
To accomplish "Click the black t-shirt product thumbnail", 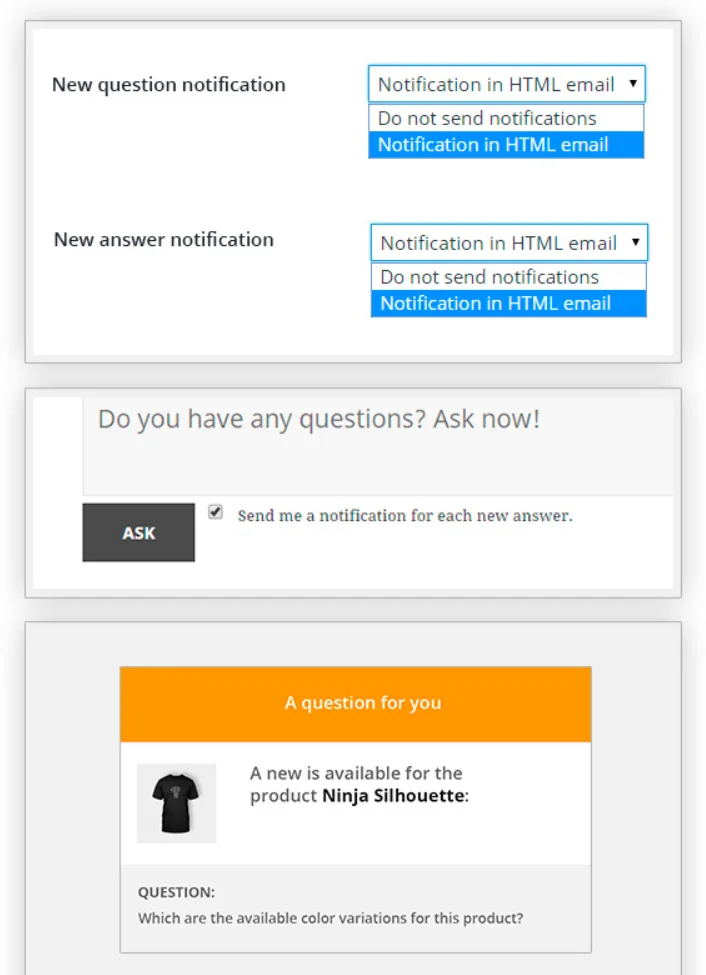I will (x=176, y=803).
